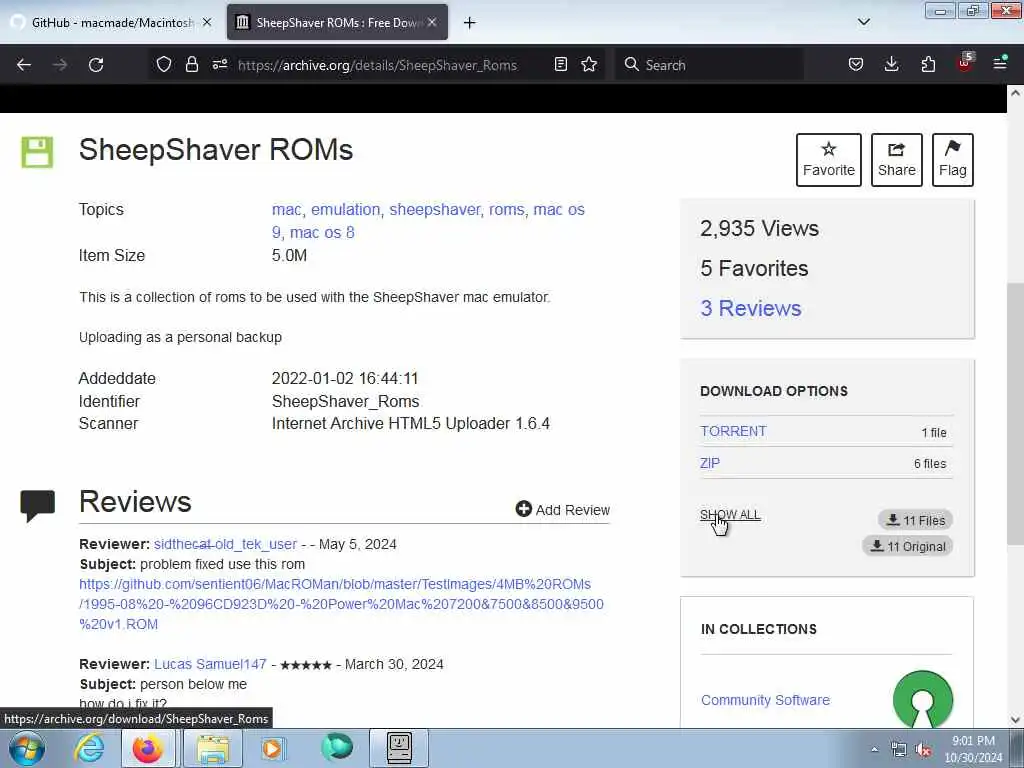Show hidden system tray icons
Image resolution: width=1024 pixels, height=768 pixels.
(874, 749)
